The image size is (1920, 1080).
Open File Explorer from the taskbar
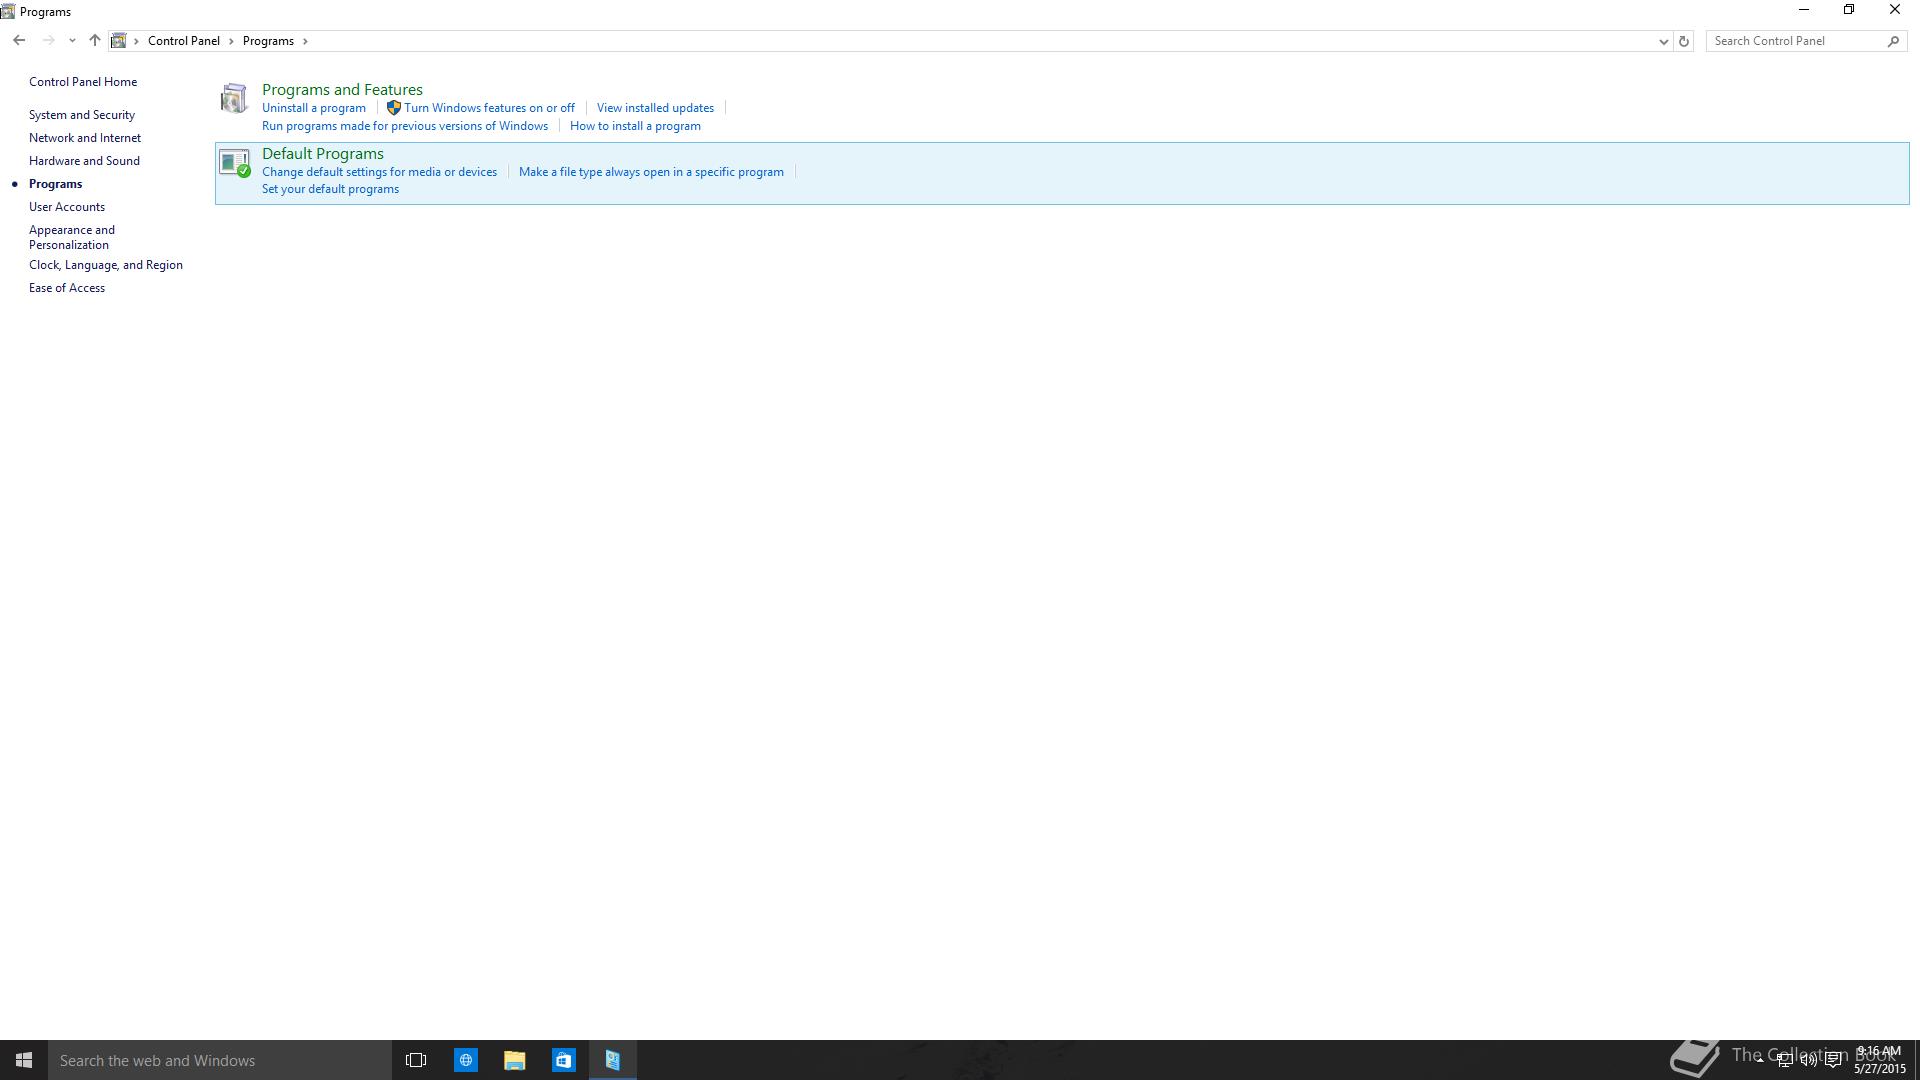pos(514,1060)
